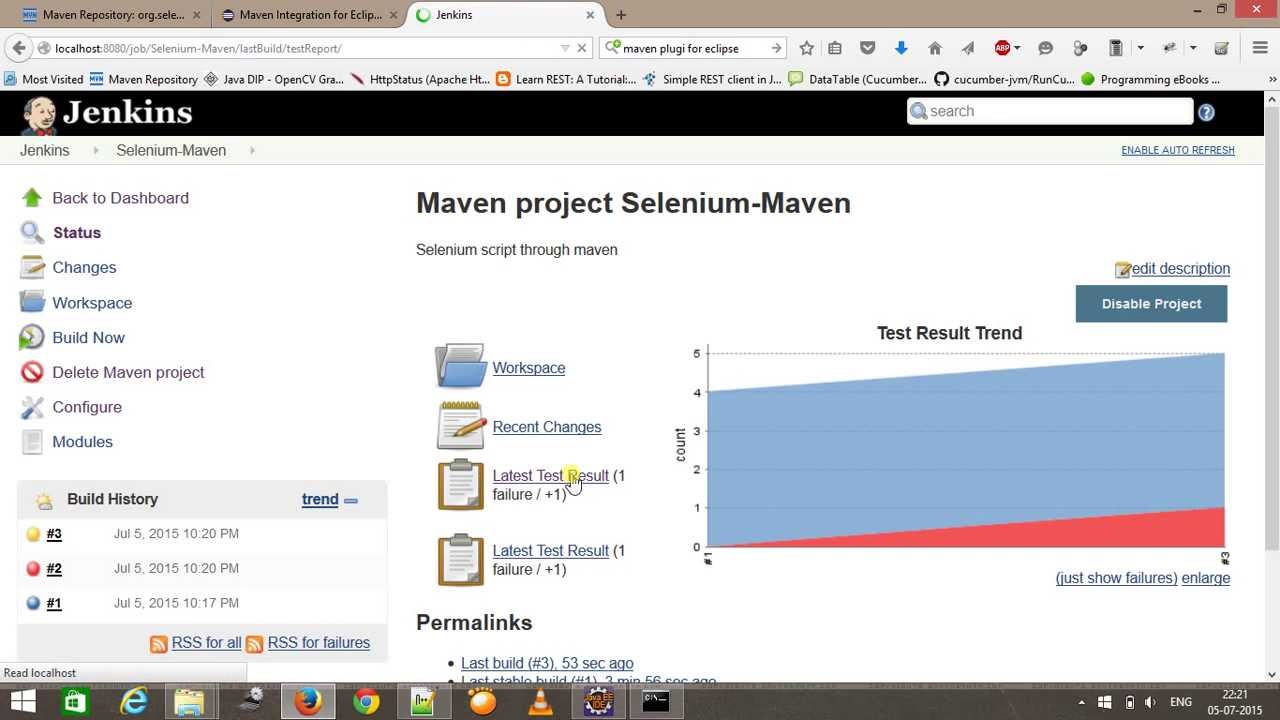The height and width of the screenshot is (720, 1280).
Task: Open the Adblock Plus dropdown arrow
Action: pos(1017,48)
